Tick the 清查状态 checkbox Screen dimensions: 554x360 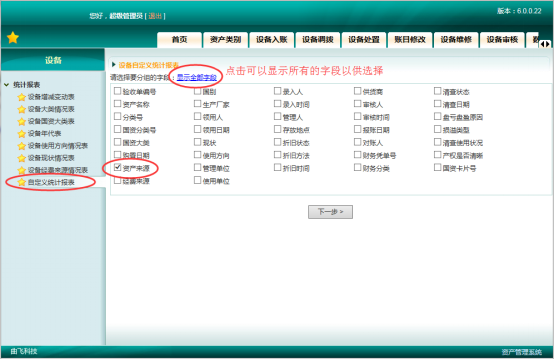[x=438, y=91]
